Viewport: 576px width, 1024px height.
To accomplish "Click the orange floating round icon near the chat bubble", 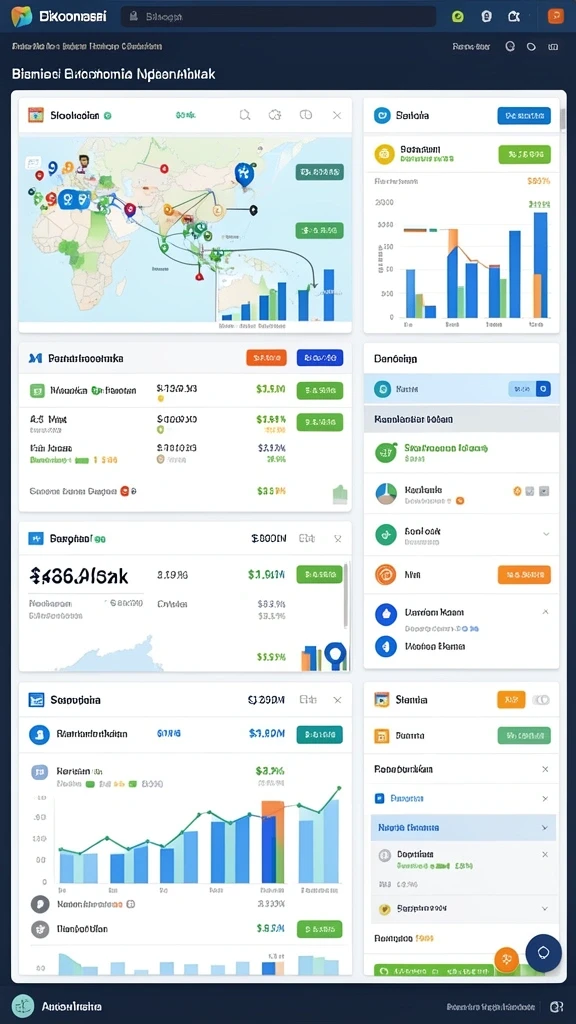I will point(506,959).
